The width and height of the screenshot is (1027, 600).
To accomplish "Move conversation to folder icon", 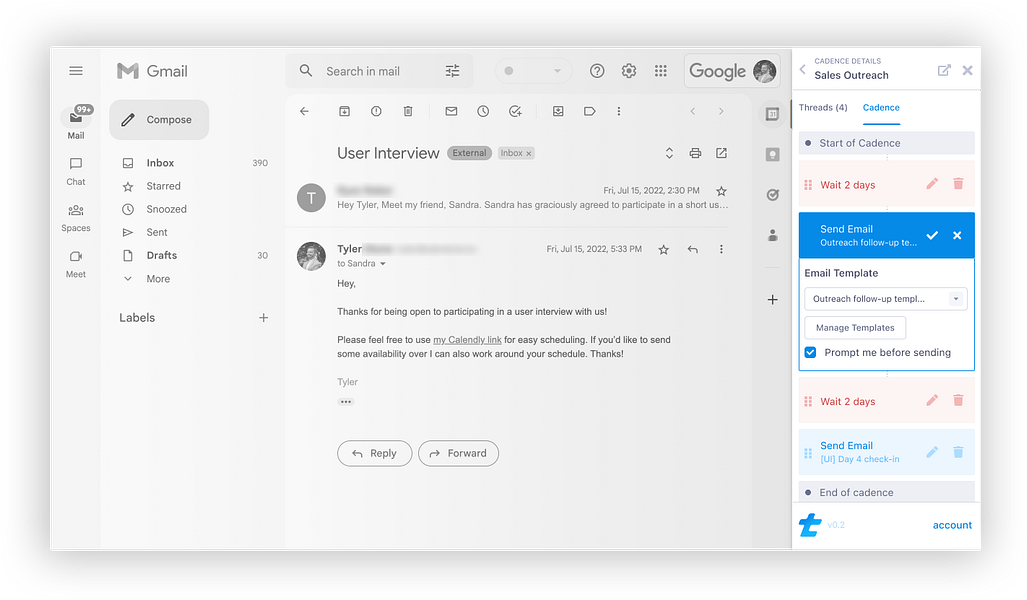I will click(x=558, y=111).
